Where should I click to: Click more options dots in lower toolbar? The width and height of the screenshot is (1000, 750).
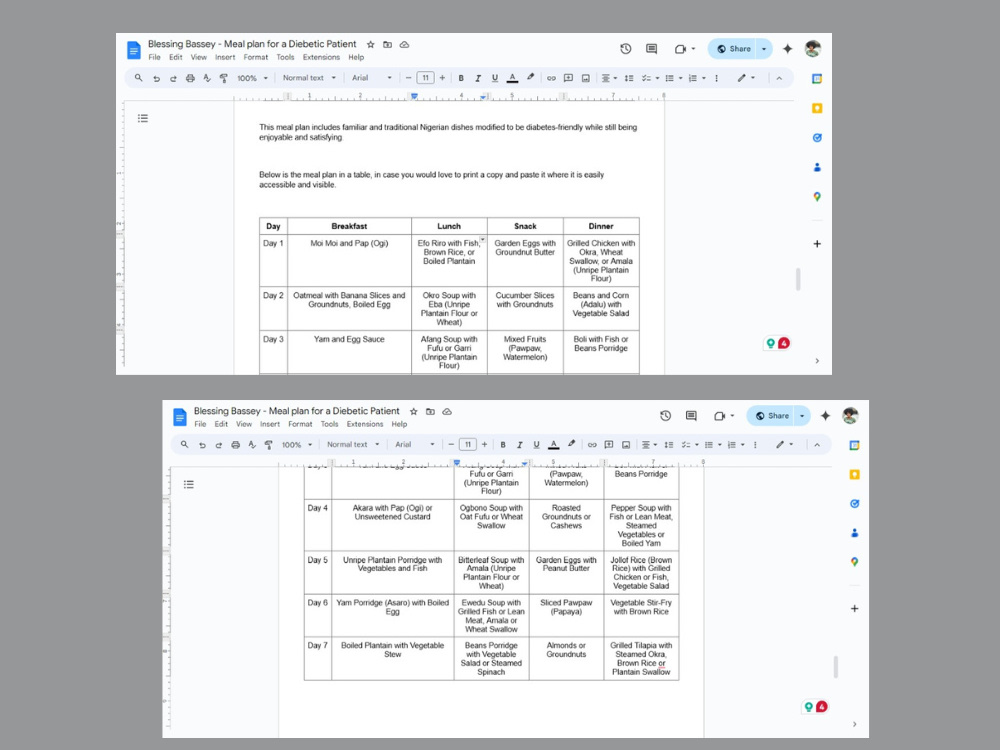[755, 445]
